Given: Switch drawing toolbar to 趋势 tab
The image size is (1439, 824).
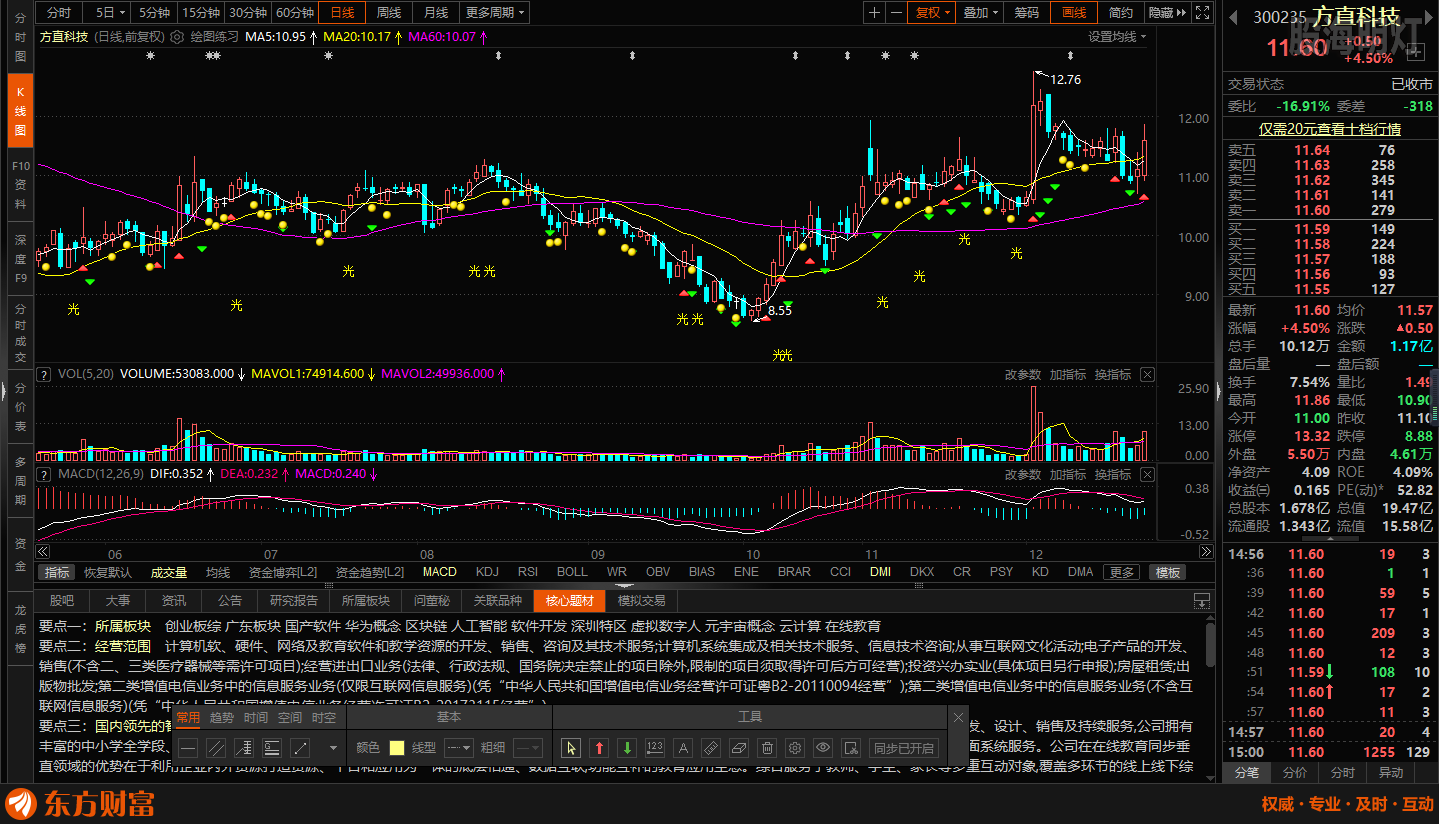Looking at the screenshot, I should tap(222, 717).
